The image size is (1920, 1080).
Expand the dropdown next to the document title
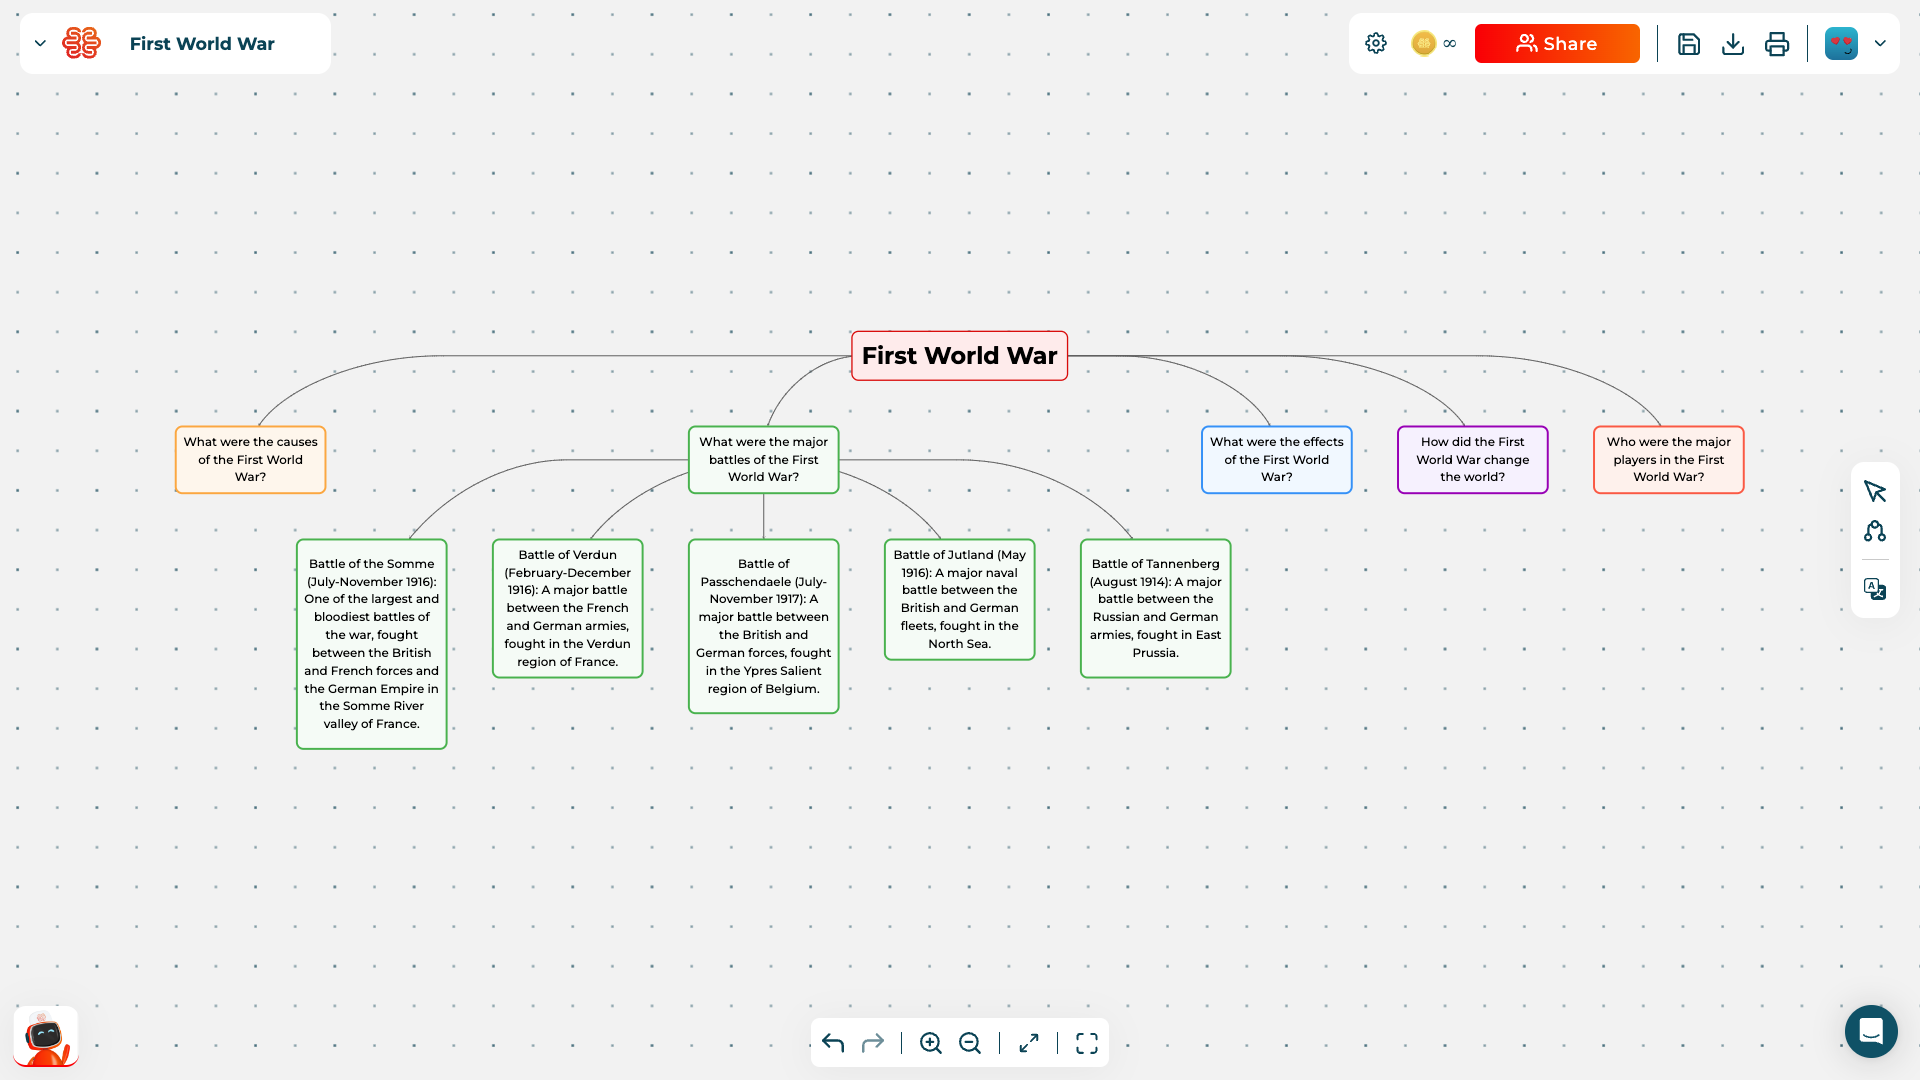pos(40,43)
